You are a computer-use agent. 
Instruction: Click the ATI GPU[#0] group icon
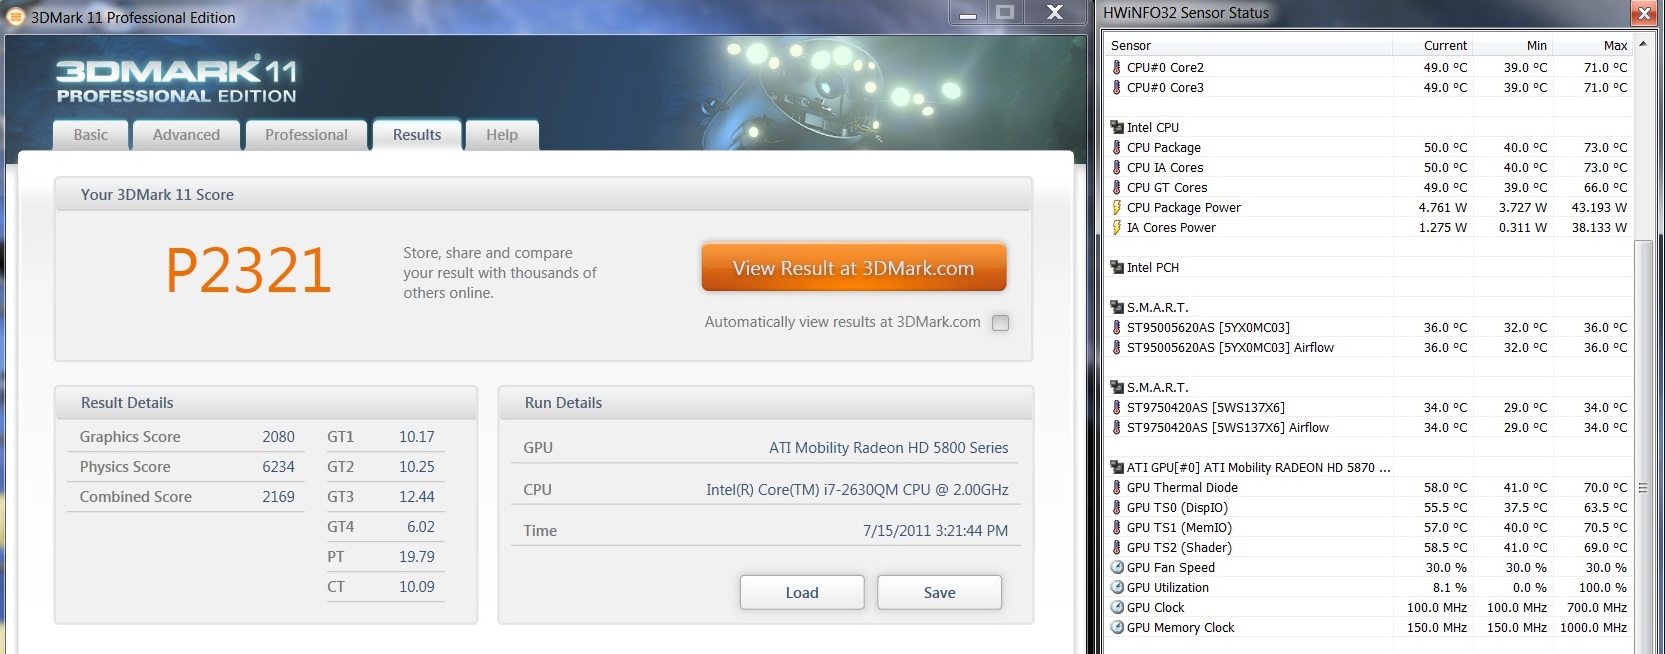coord(1117,467)
